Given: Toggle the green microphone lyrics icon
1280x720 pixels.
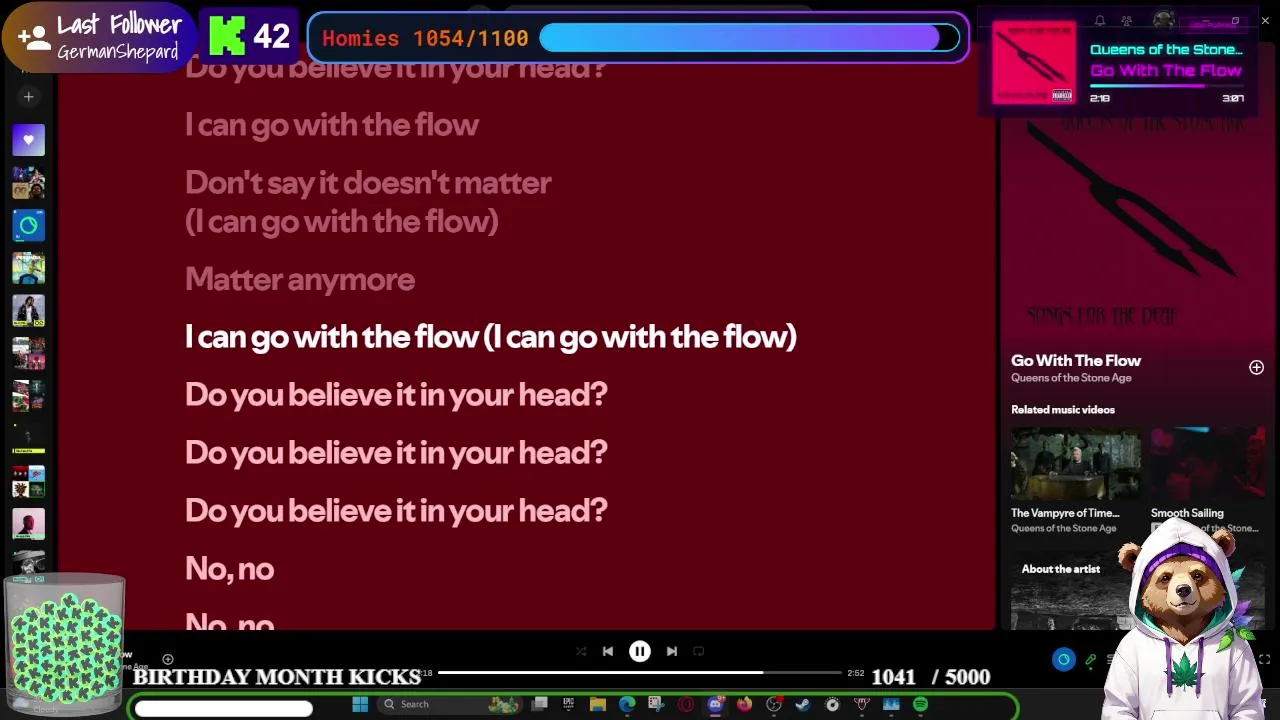Looking at the screenshot, I should pos(1091,660).
